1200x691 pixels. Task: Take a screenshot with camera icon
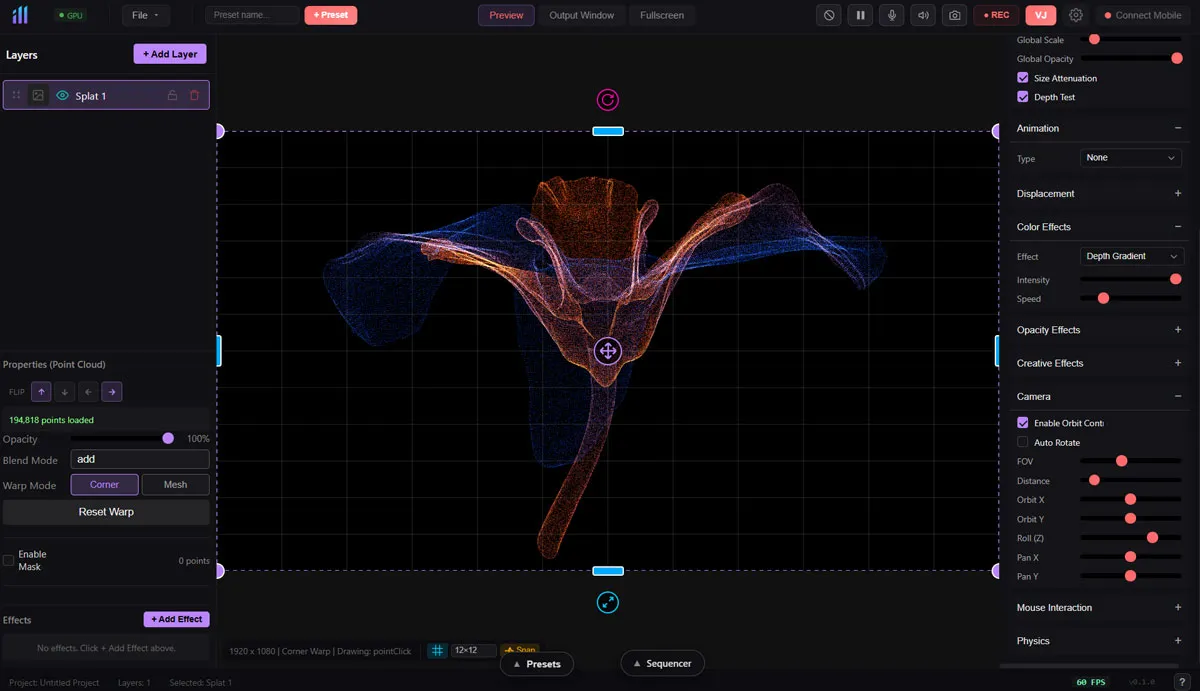(x=955, y=15)
